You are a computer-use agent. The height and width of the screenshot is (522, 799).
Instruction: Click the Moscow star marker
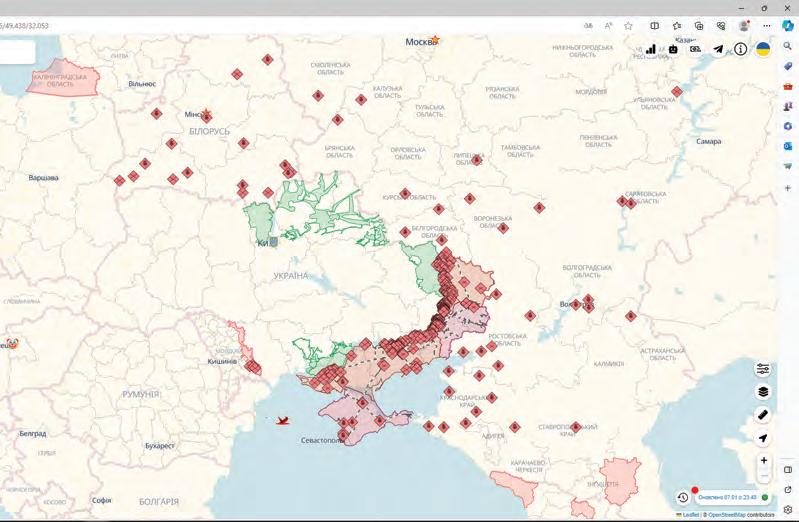(x=436, y=39)
